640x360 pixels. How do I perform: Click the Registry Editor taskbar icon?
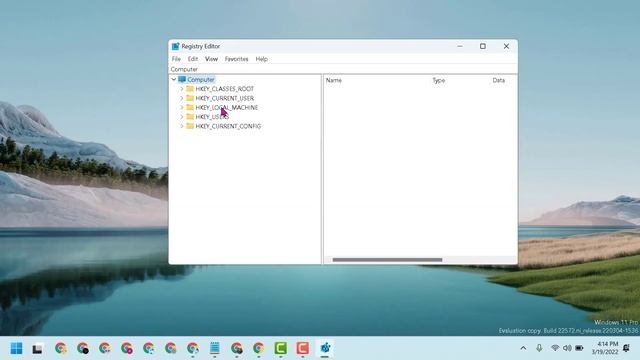[325, 348]
